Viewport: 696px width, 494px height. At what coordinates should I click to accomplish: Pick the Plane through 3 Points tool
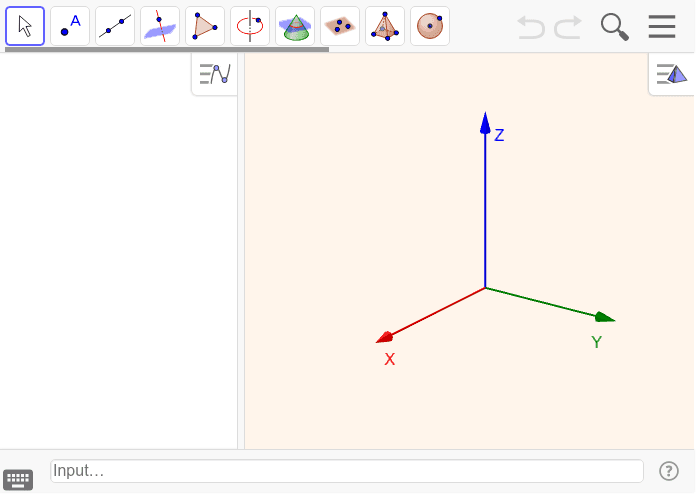tap(340, 26)
